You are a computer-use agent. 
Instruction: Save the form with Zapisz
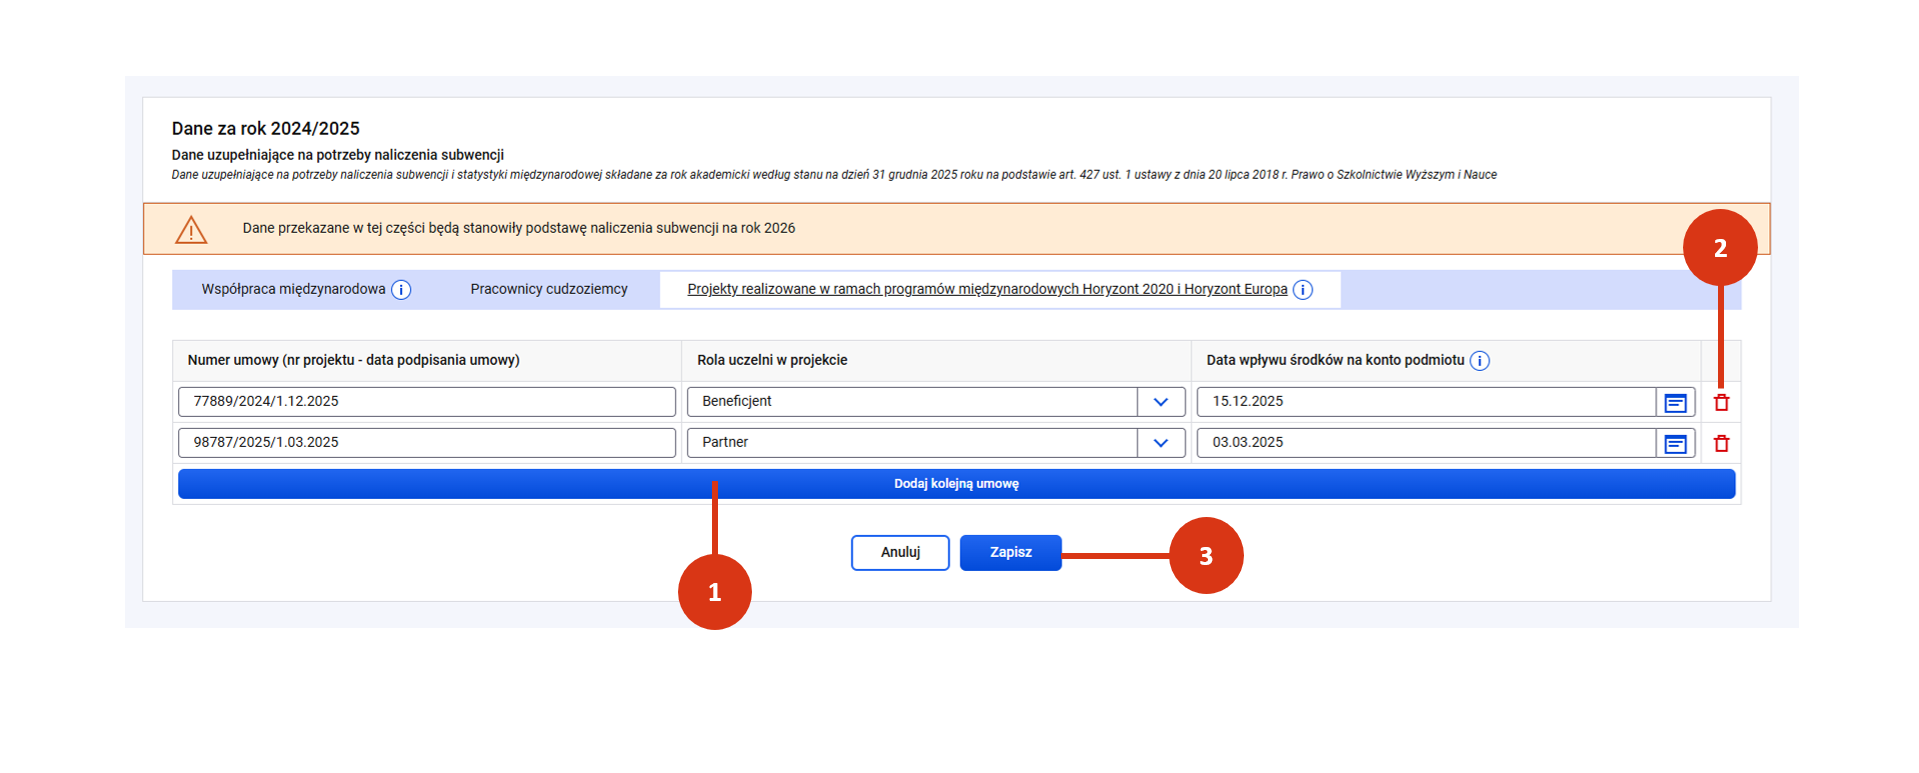tap(1010, 553)
